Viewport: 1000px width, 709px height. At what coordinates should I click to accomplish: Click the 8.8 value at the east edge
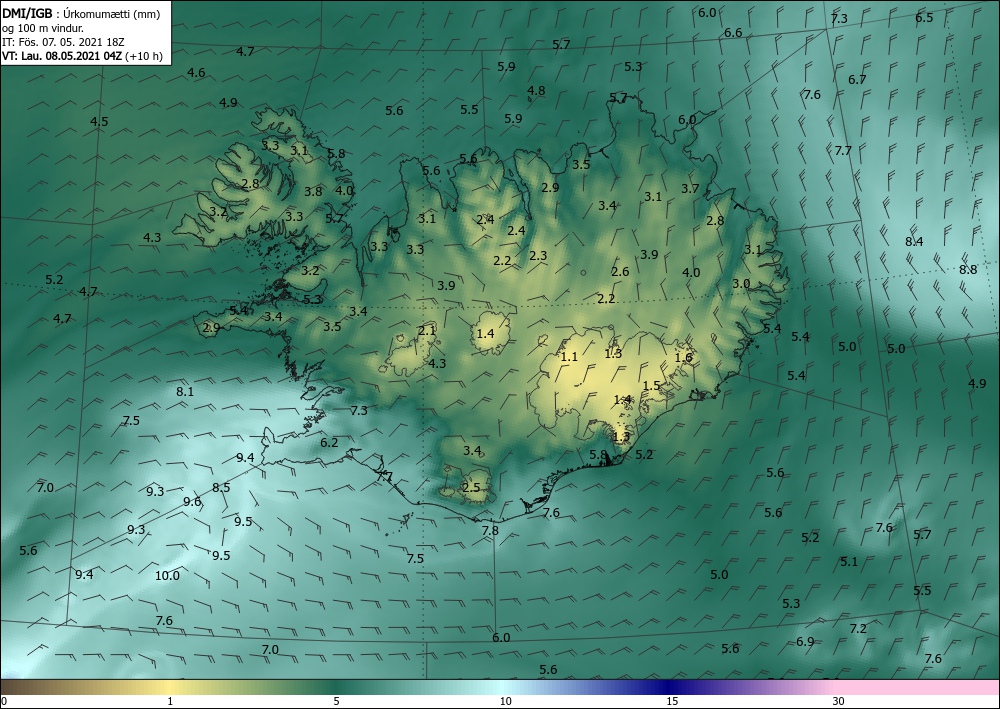(x=968, y=270)
